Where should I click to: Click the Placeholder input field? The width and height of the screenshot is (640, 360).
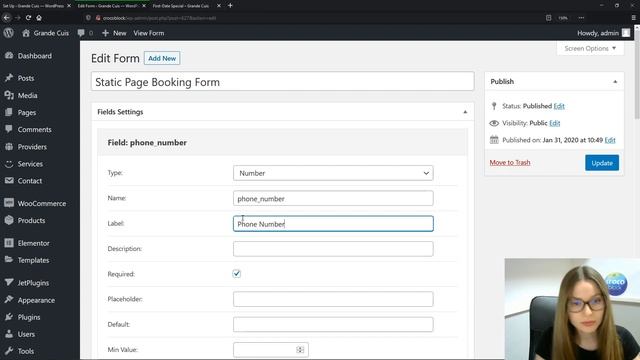(333, 299)
